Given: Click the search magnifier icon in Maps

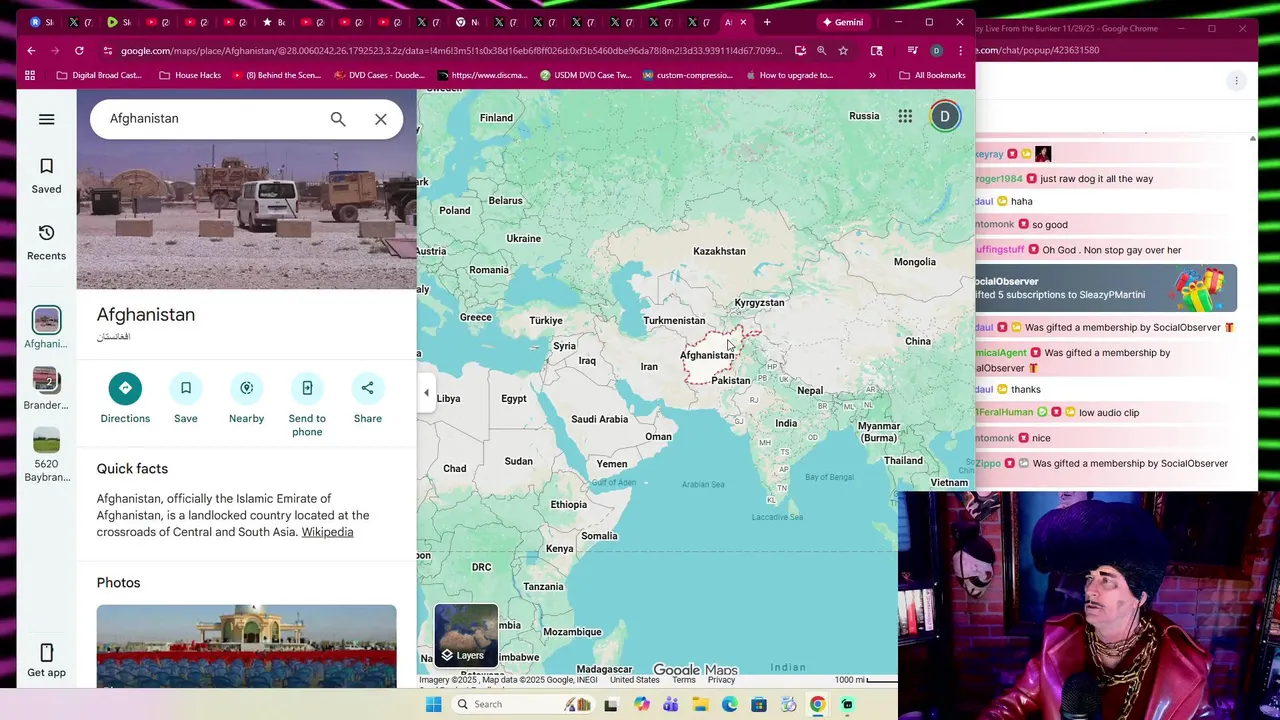Looking at the screenshot, I should point(338,119).
